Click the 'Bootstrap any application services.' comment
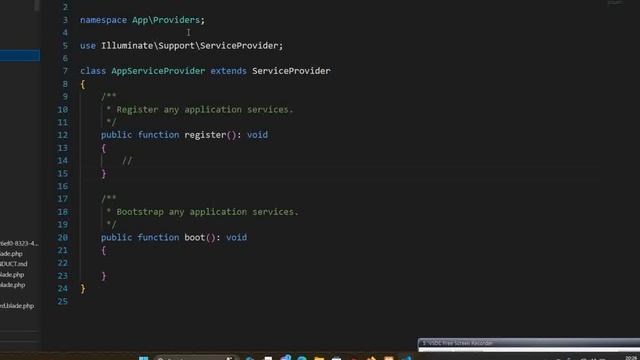 [x=207, y=212]
